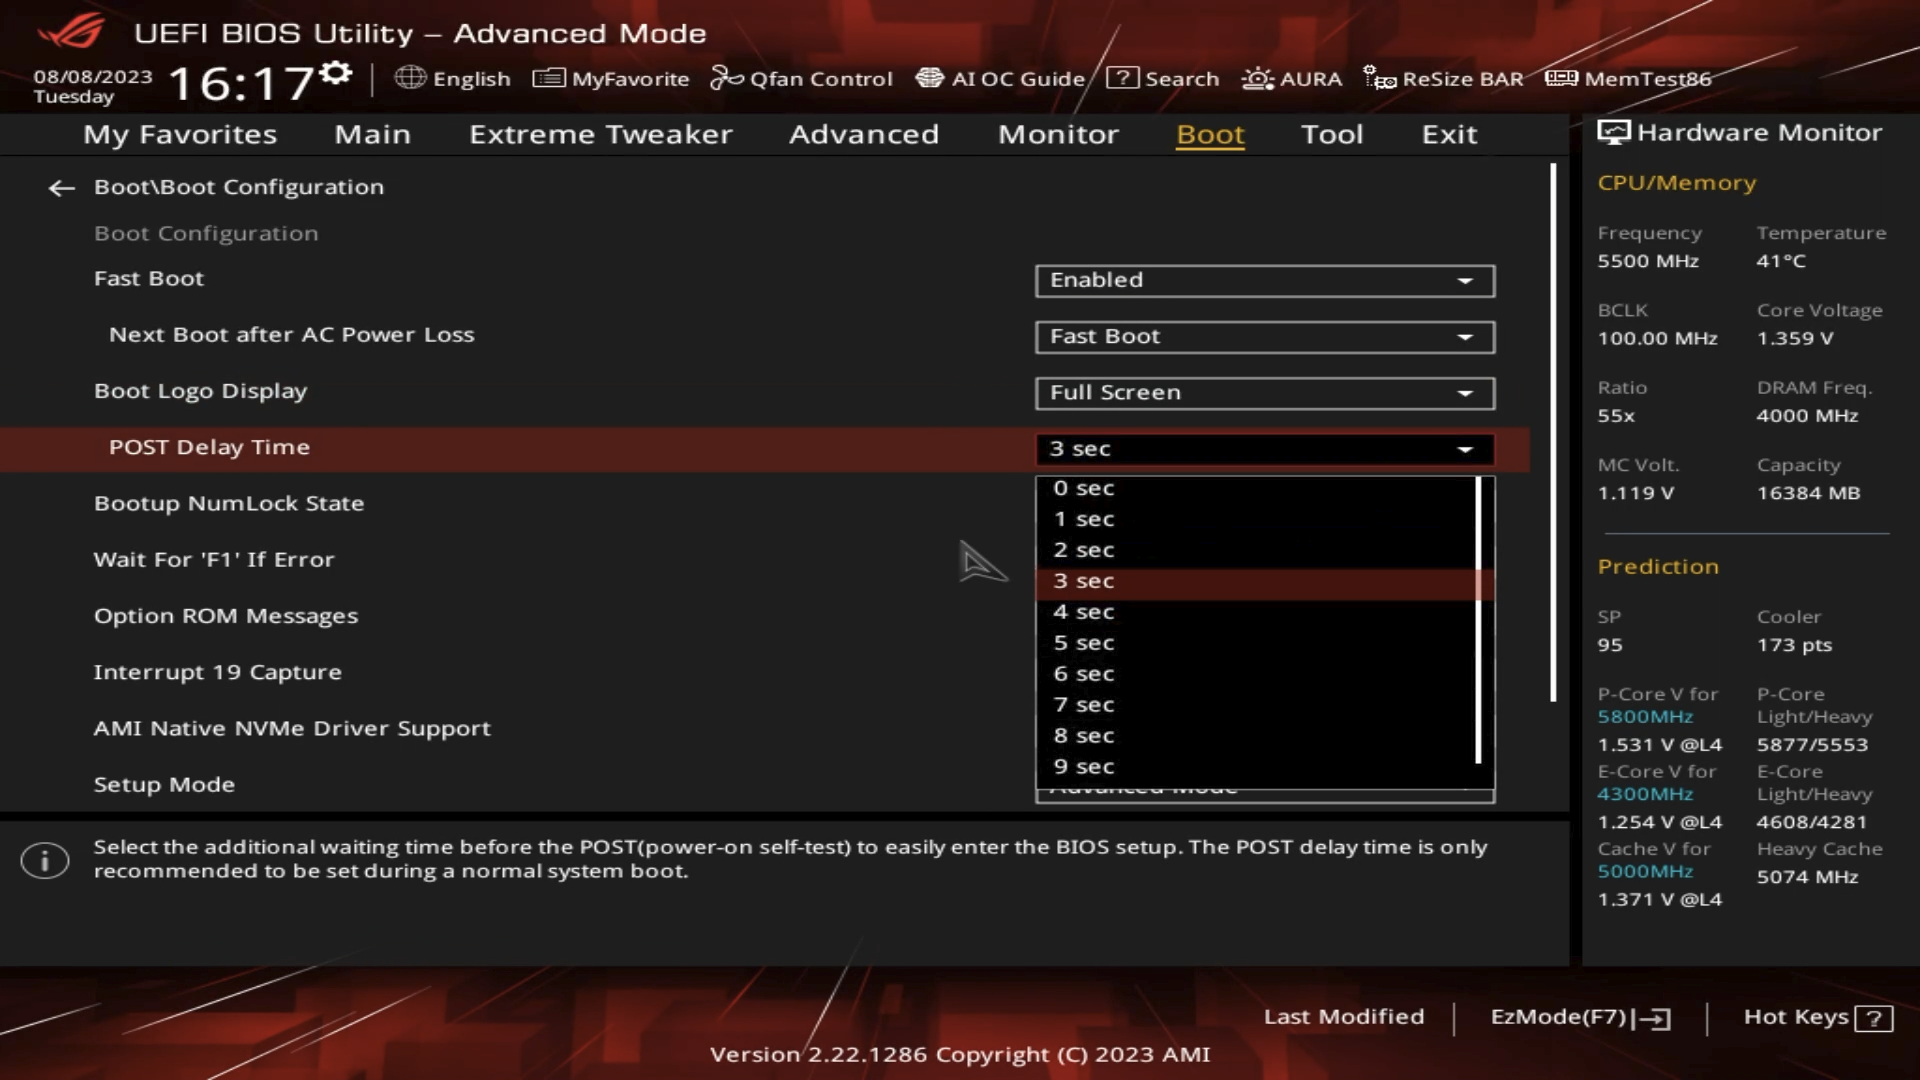Open the Fast Boot dropdown

(x=1263, y=280)
